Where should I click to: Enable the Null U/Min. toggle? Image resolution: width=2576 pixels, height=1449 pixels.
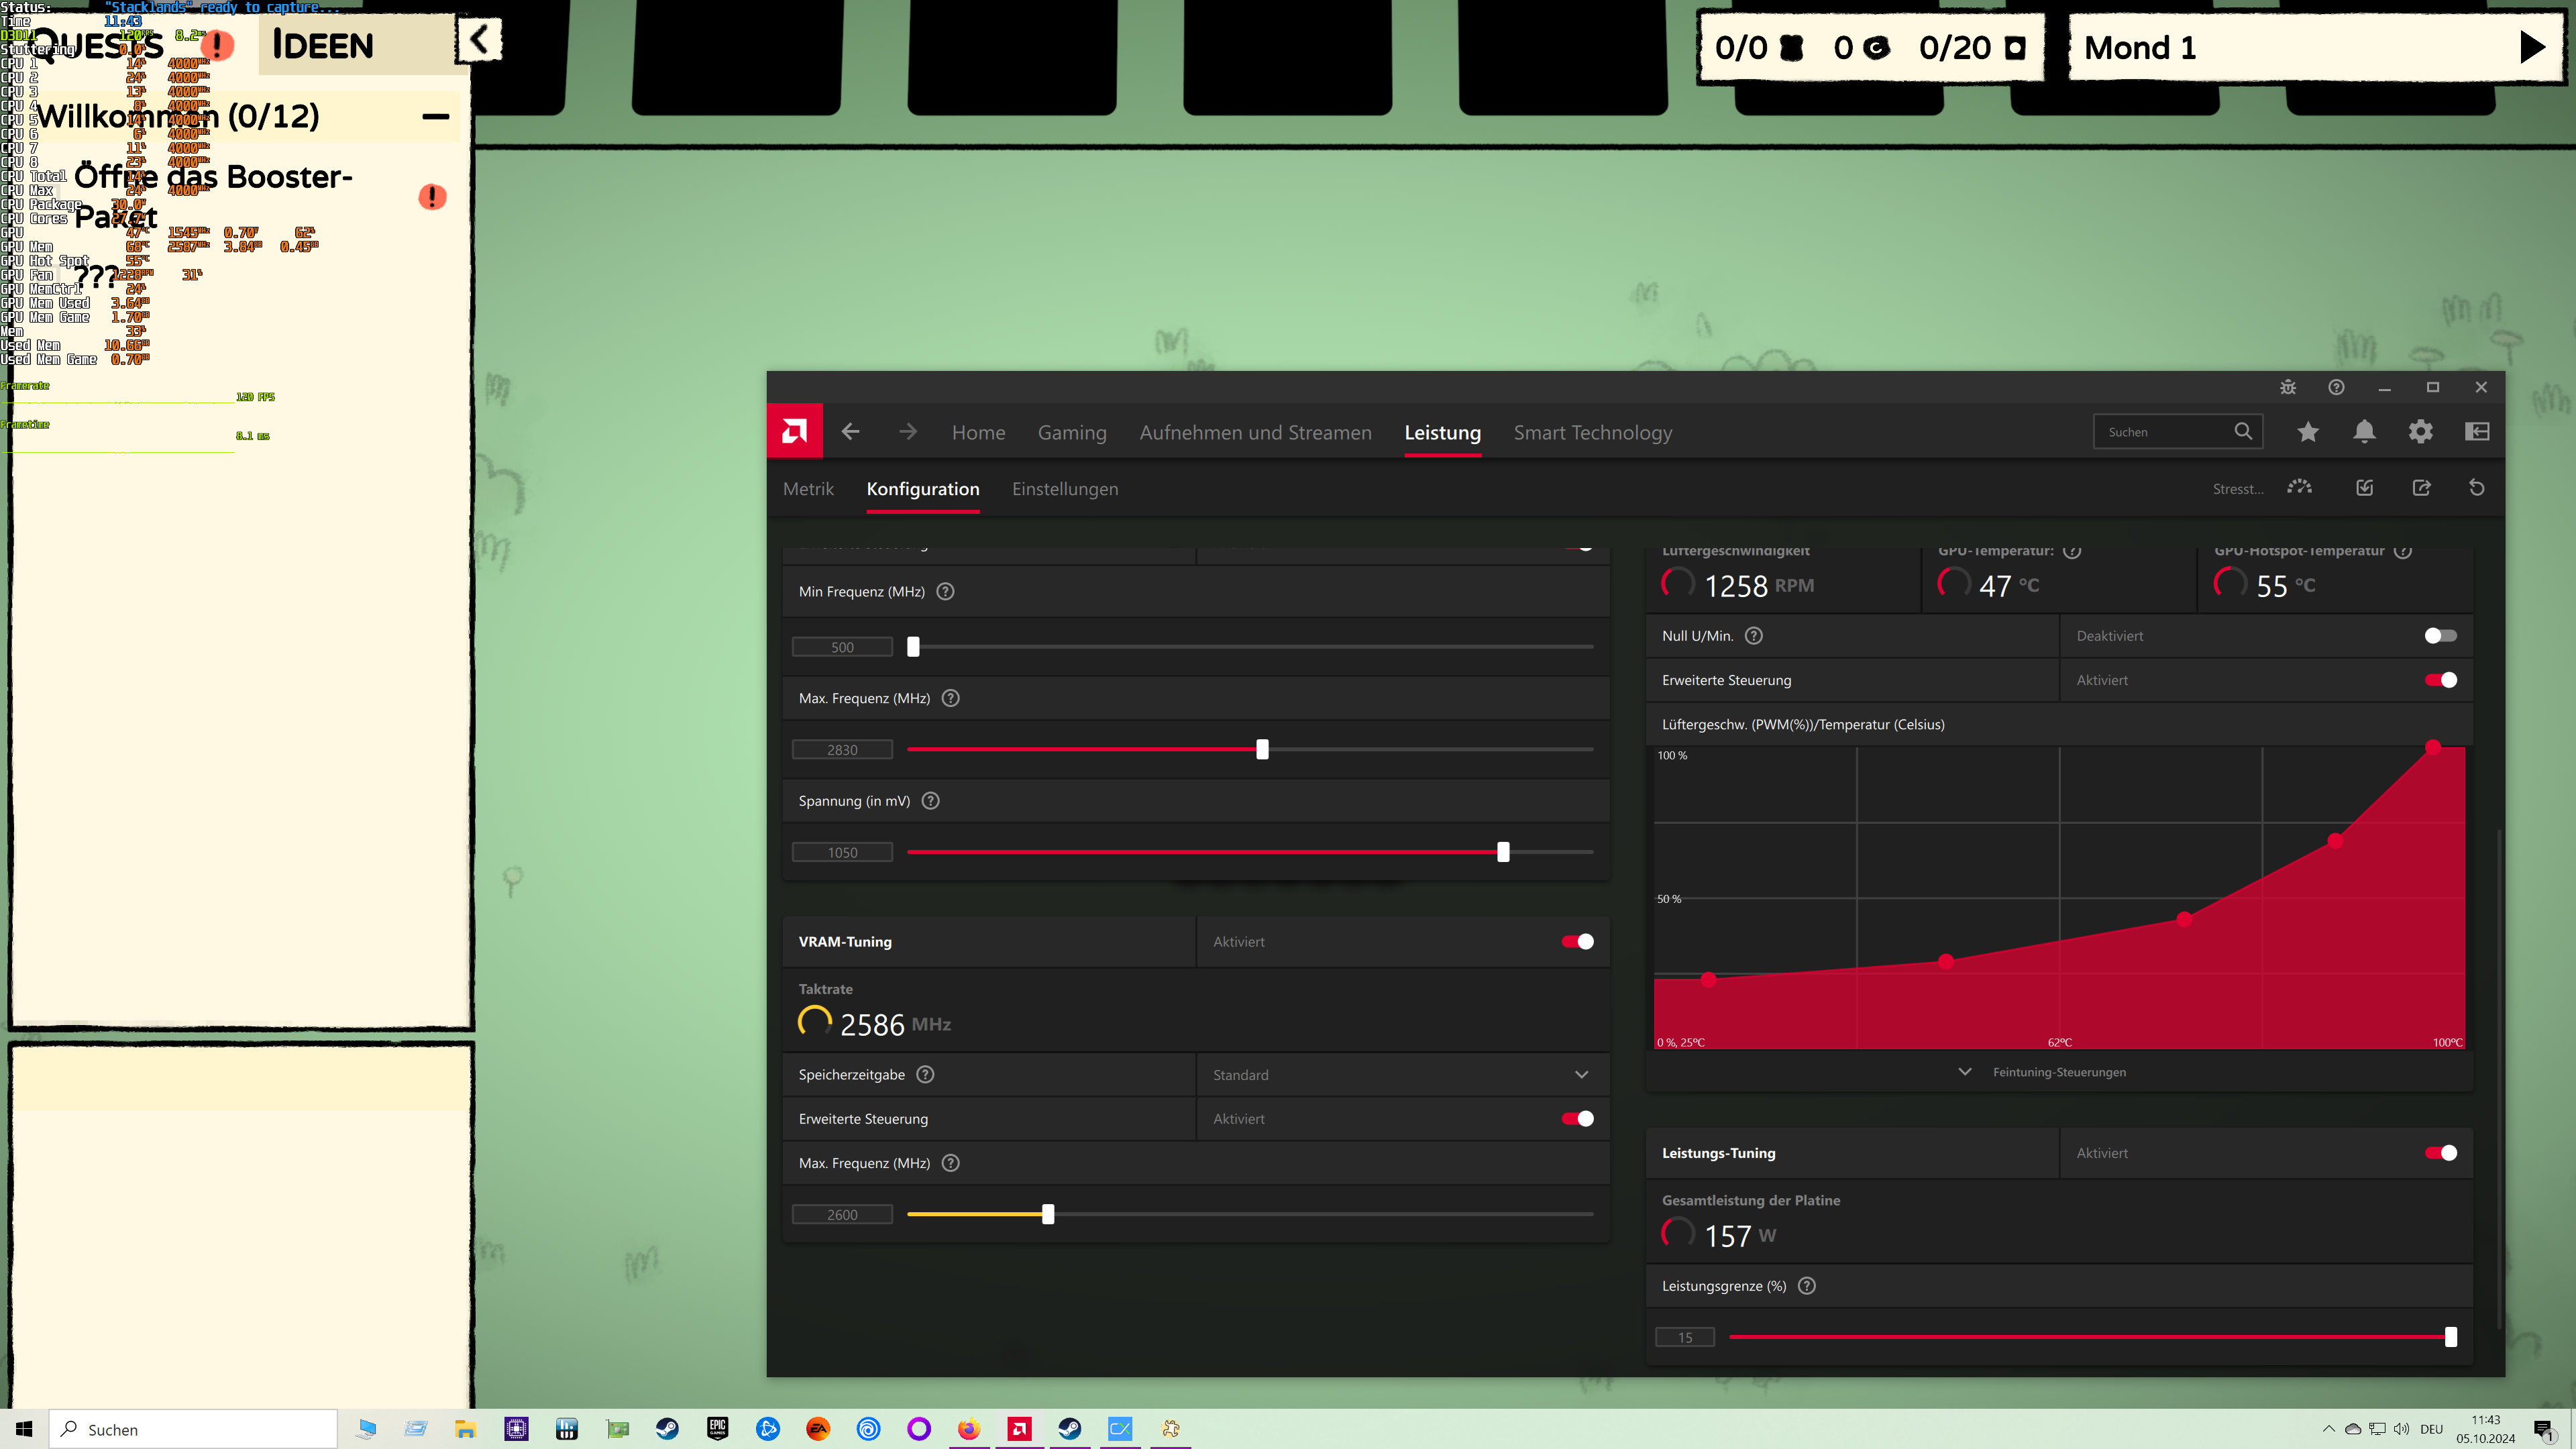tap(2440, 636)
